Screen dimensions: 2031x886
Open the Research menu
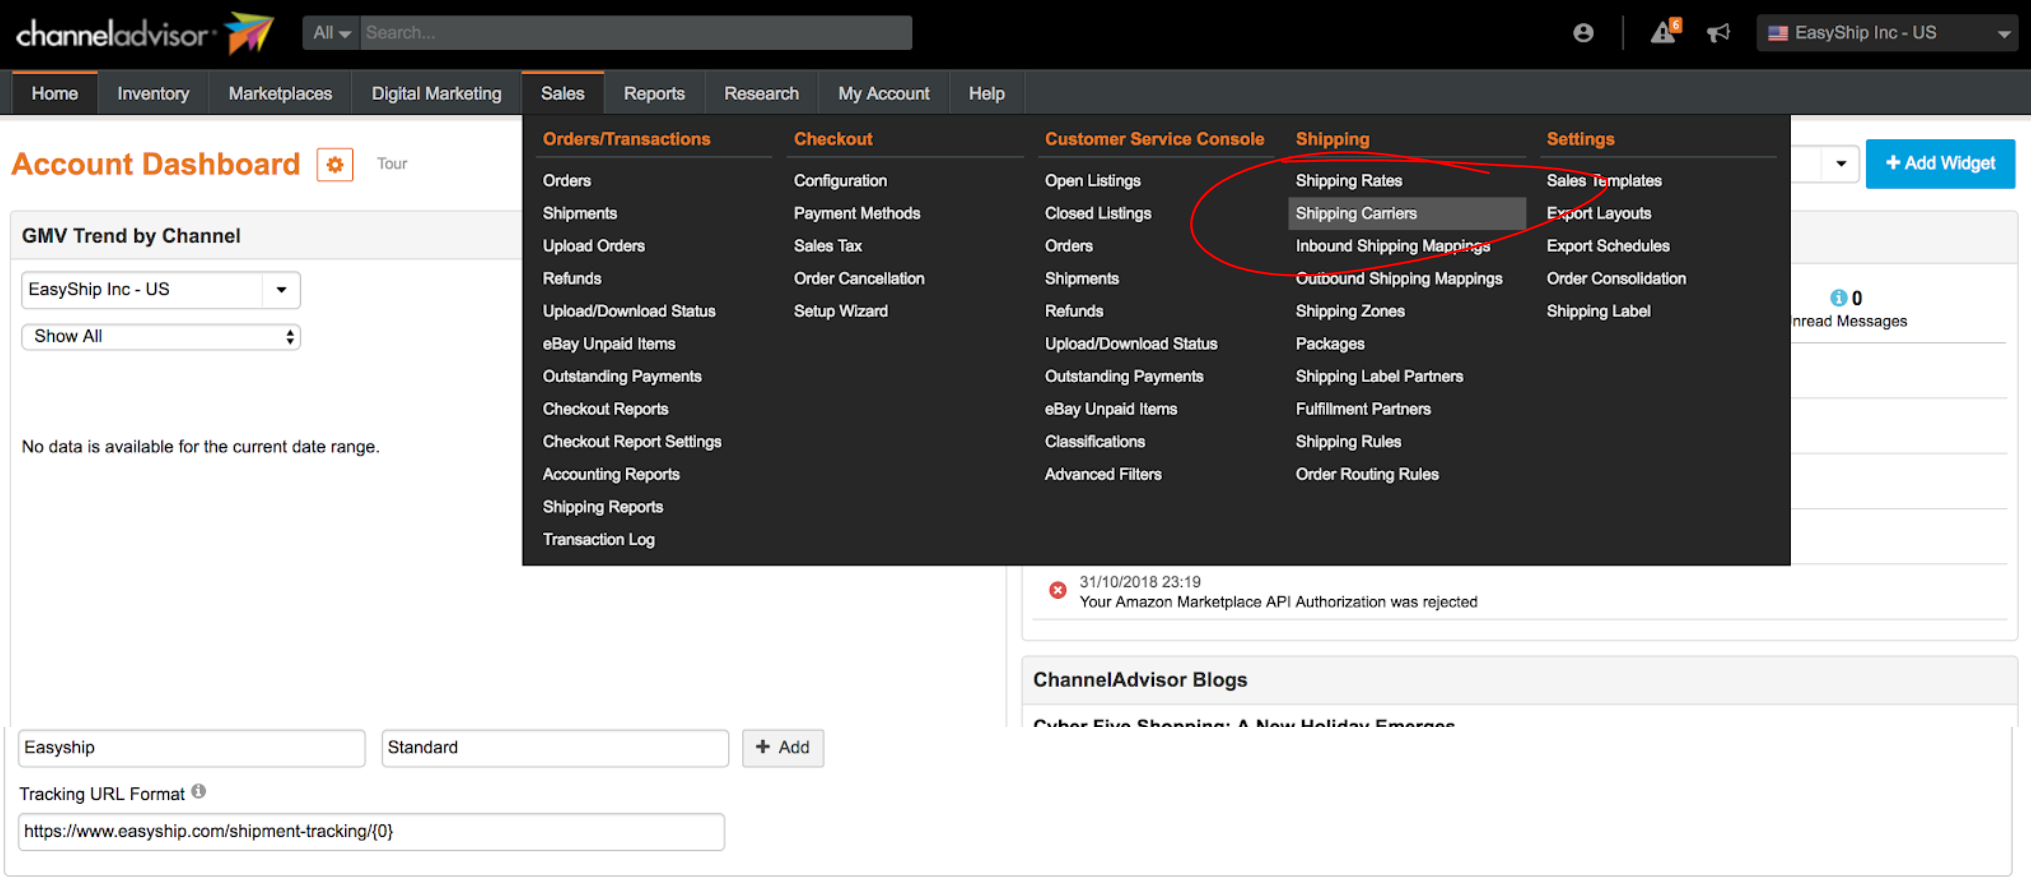pos(761,94)
